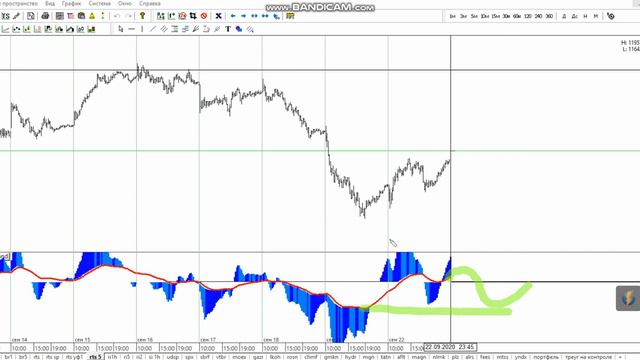
Task: Switch to the udsp tab
Action: click(173, 357)
